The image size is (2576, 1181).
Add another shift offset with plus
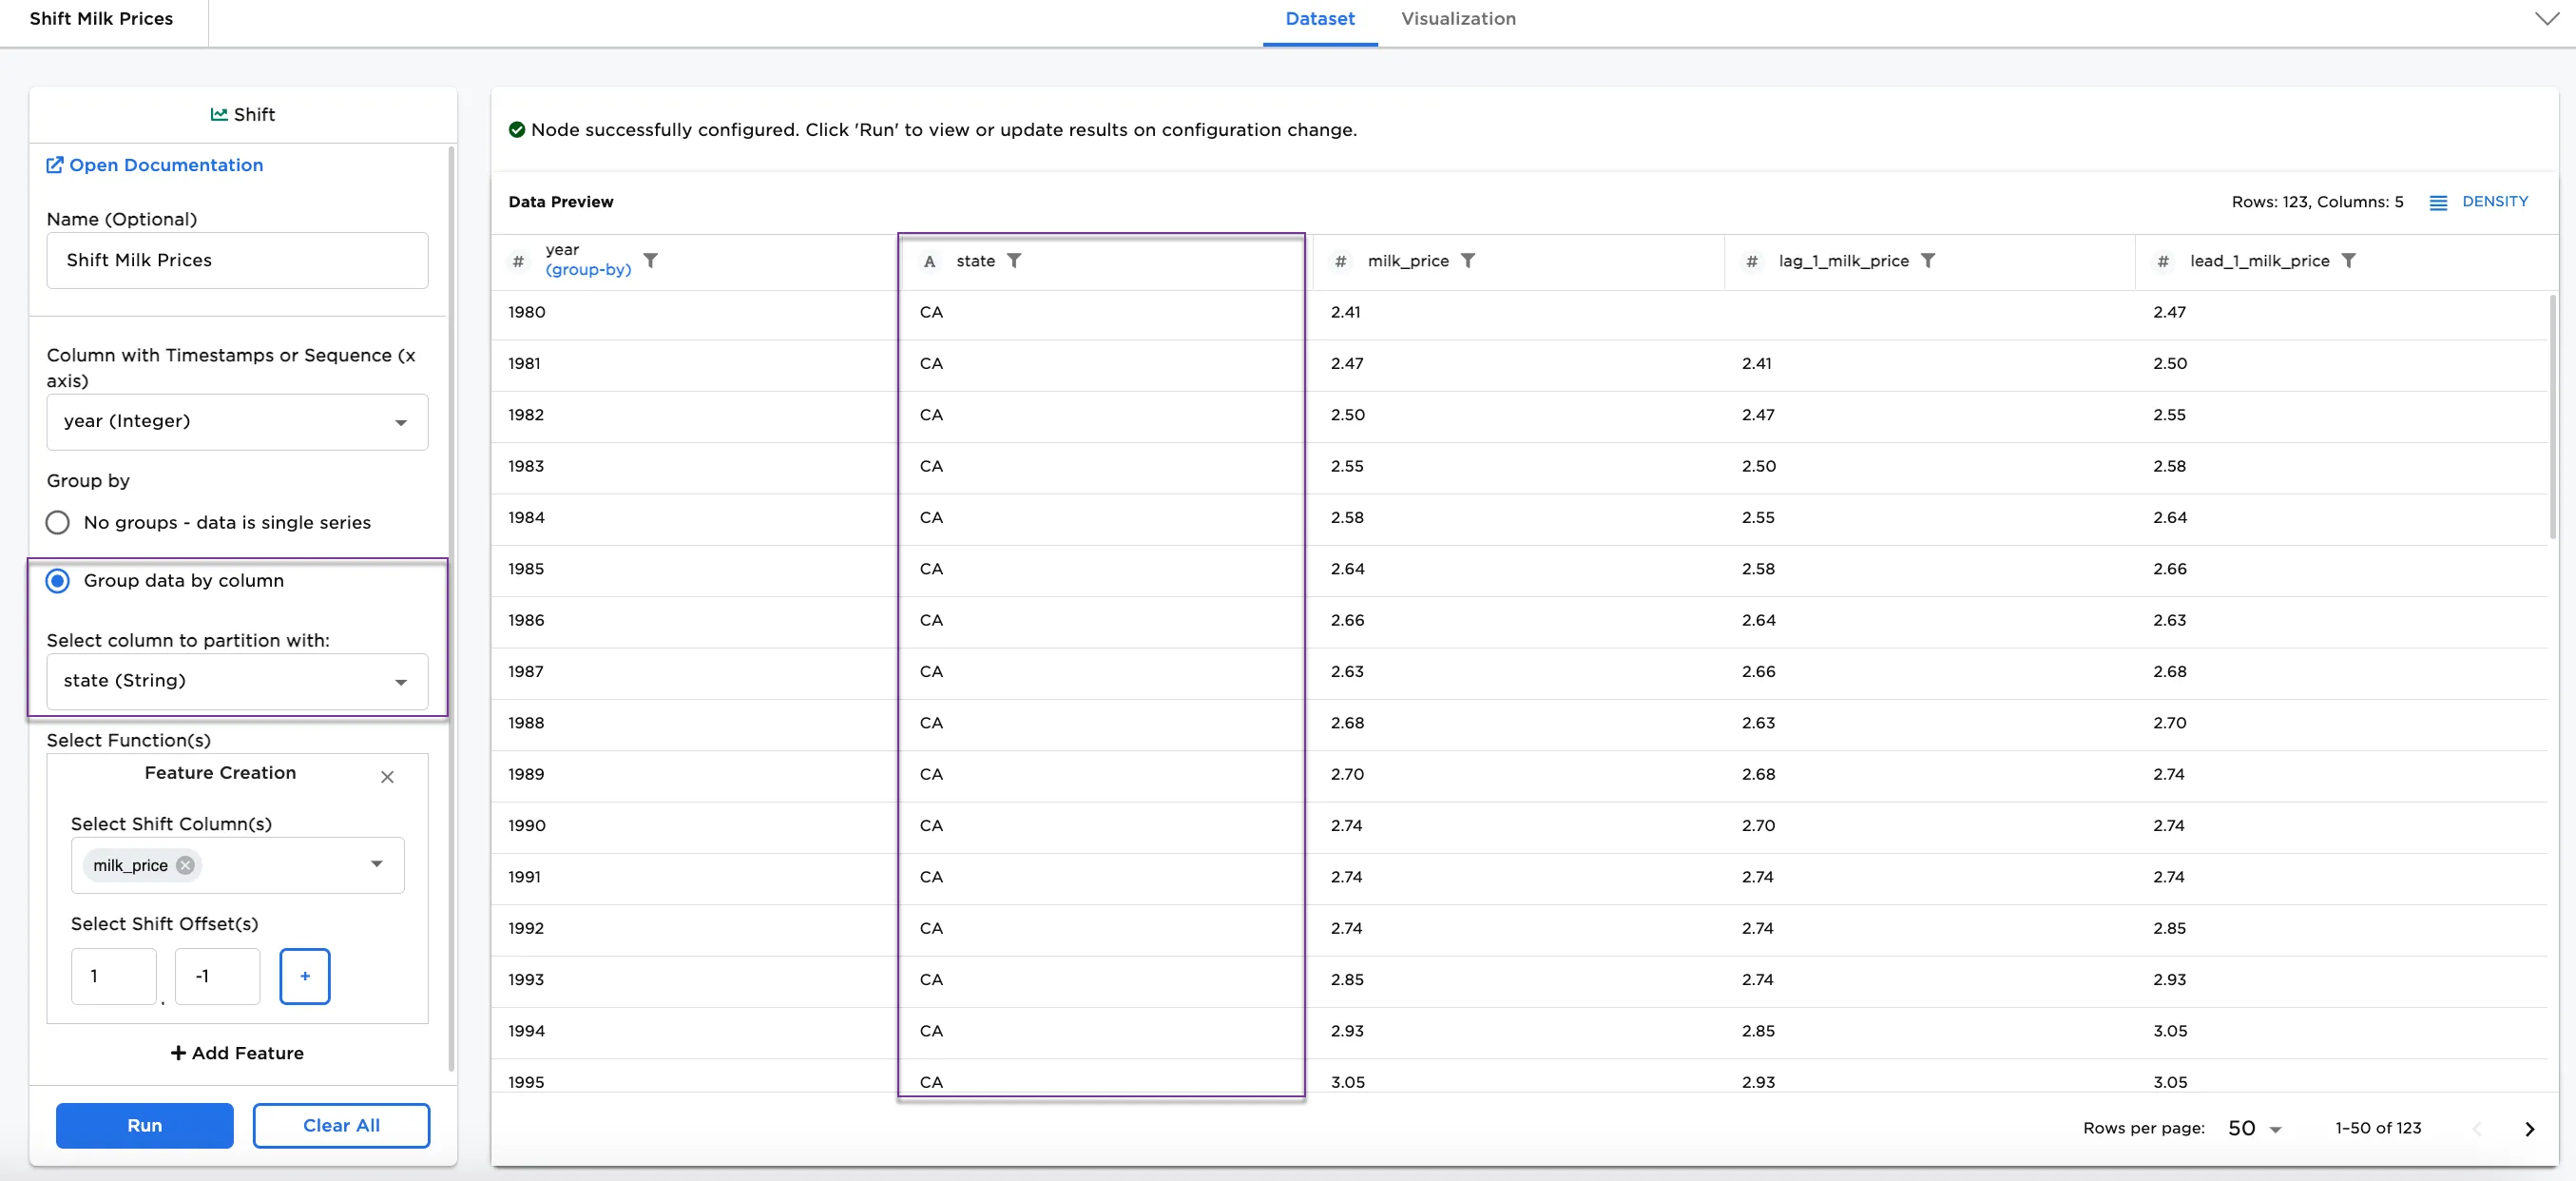[x=305, y=976]
